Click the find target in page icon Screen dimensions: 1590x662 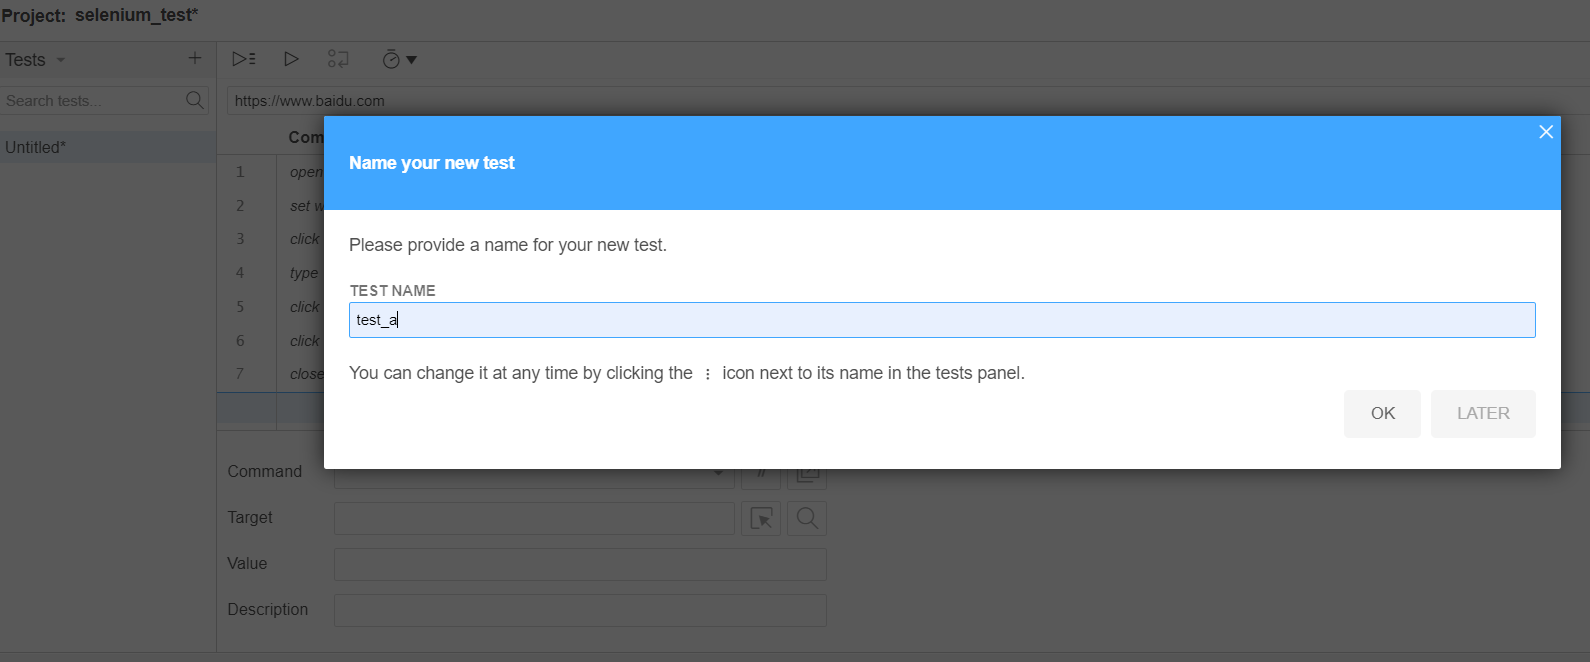[x=807, y=518]
